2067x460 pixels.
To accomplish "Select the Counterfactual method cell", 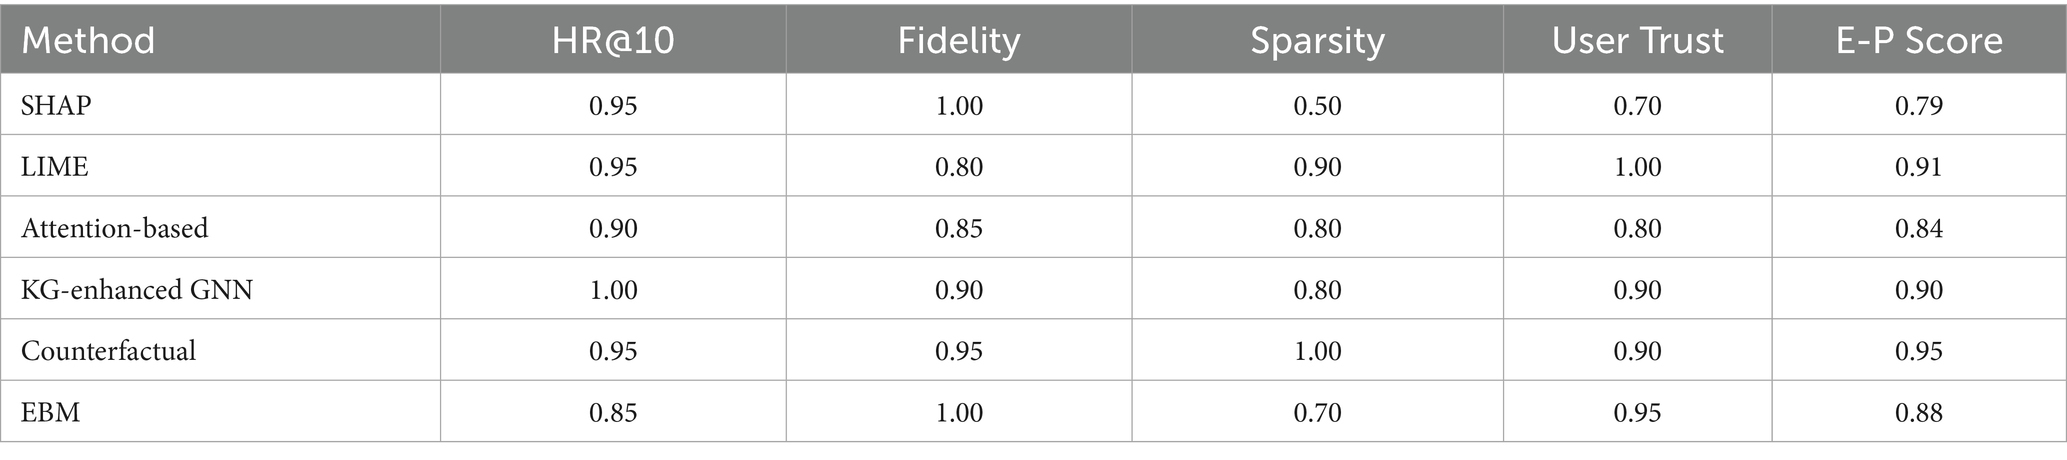I will coord(108,351).
